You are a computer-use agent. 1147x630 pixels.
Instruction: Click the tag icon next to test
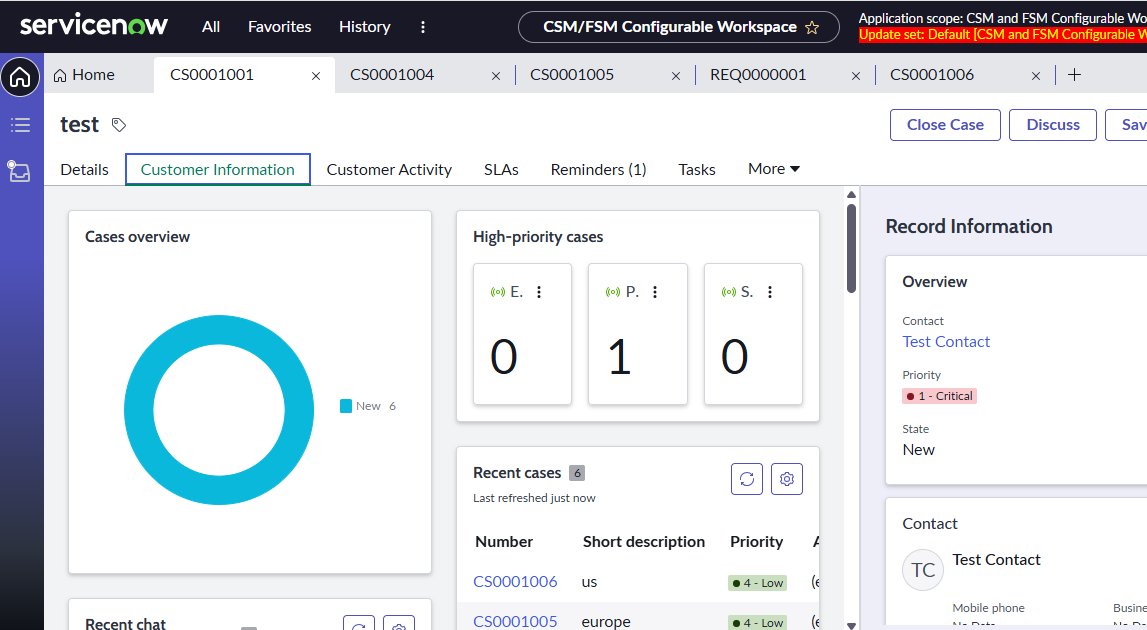[x=119, y=125]
